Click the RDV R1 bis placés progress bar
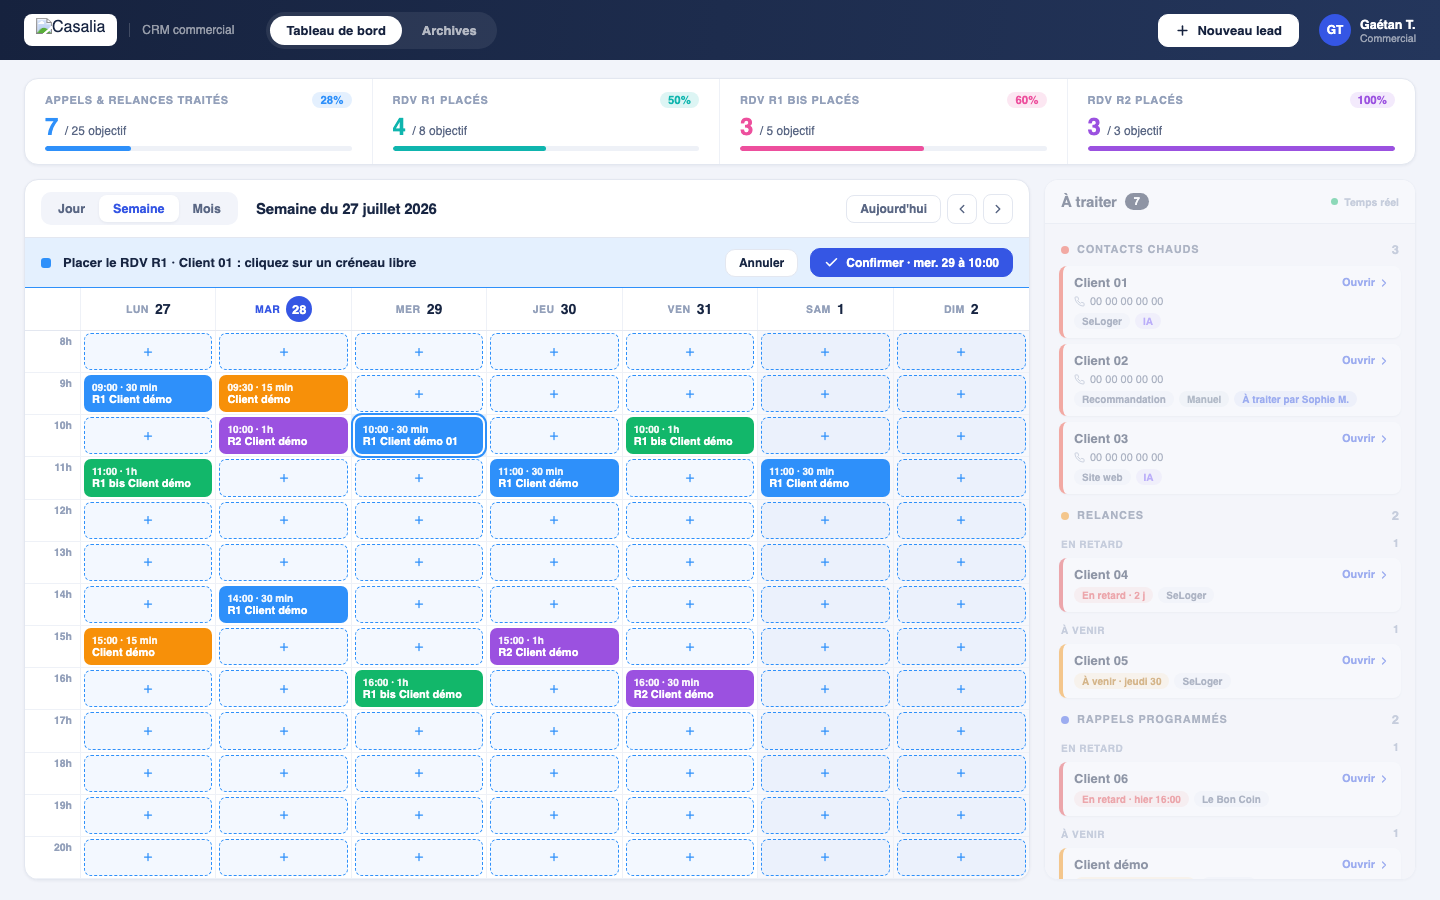Screen dimensions: 1440x900 tap(893, 149)
